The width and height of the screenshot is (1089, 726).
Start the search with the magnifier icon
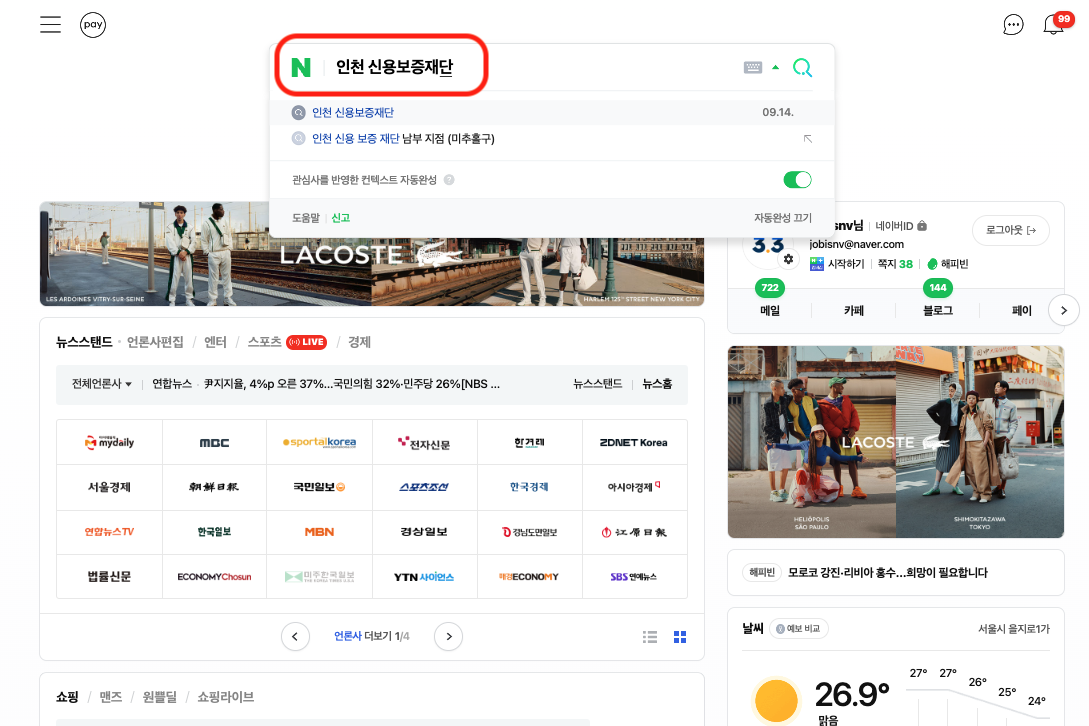point(802,65)
